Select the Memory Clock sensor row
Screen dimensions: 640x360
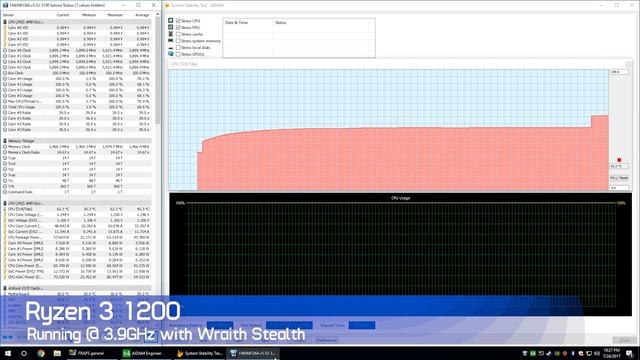(x=77, y=147)
